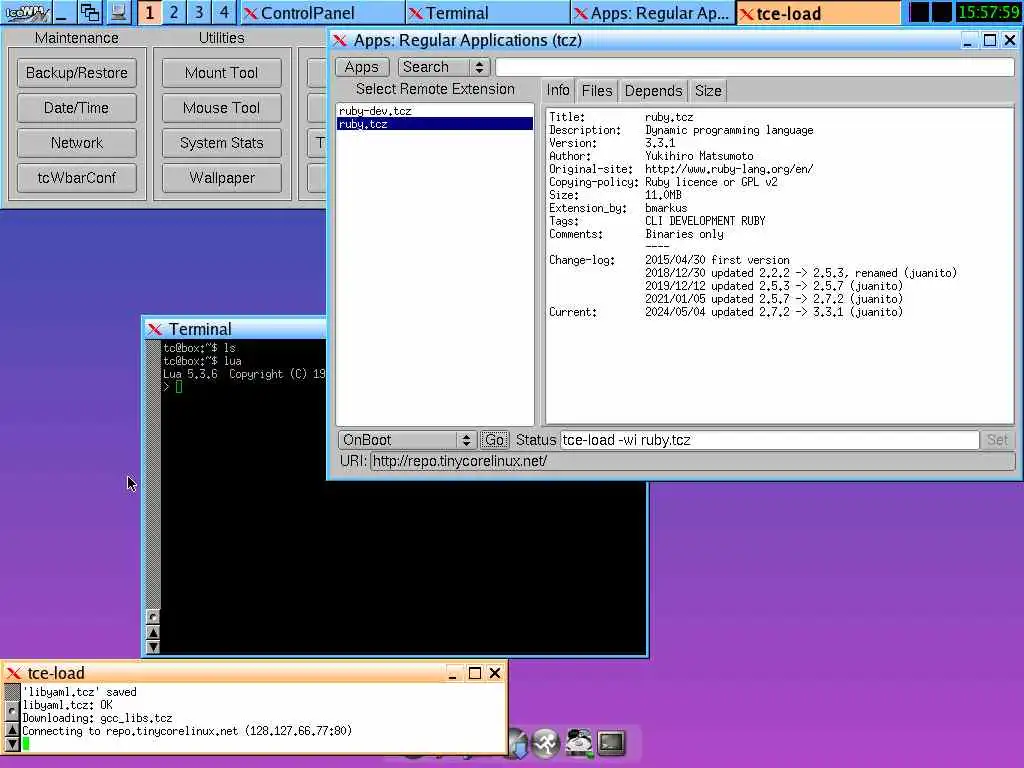Open Network settings in ControlPanel
The image size is (1024, 768).
point(76,142)
